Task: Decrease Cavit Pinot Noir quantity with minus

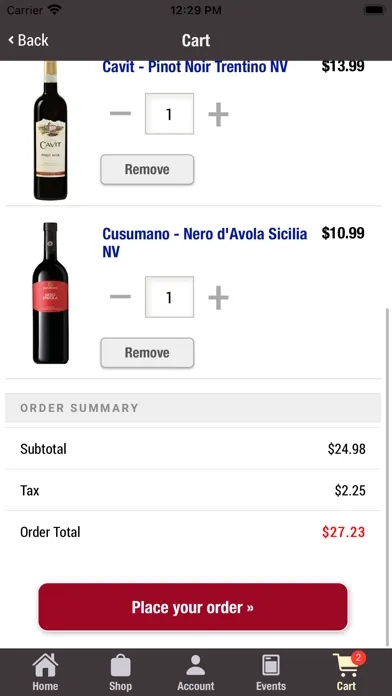Action: click(120, 114)
